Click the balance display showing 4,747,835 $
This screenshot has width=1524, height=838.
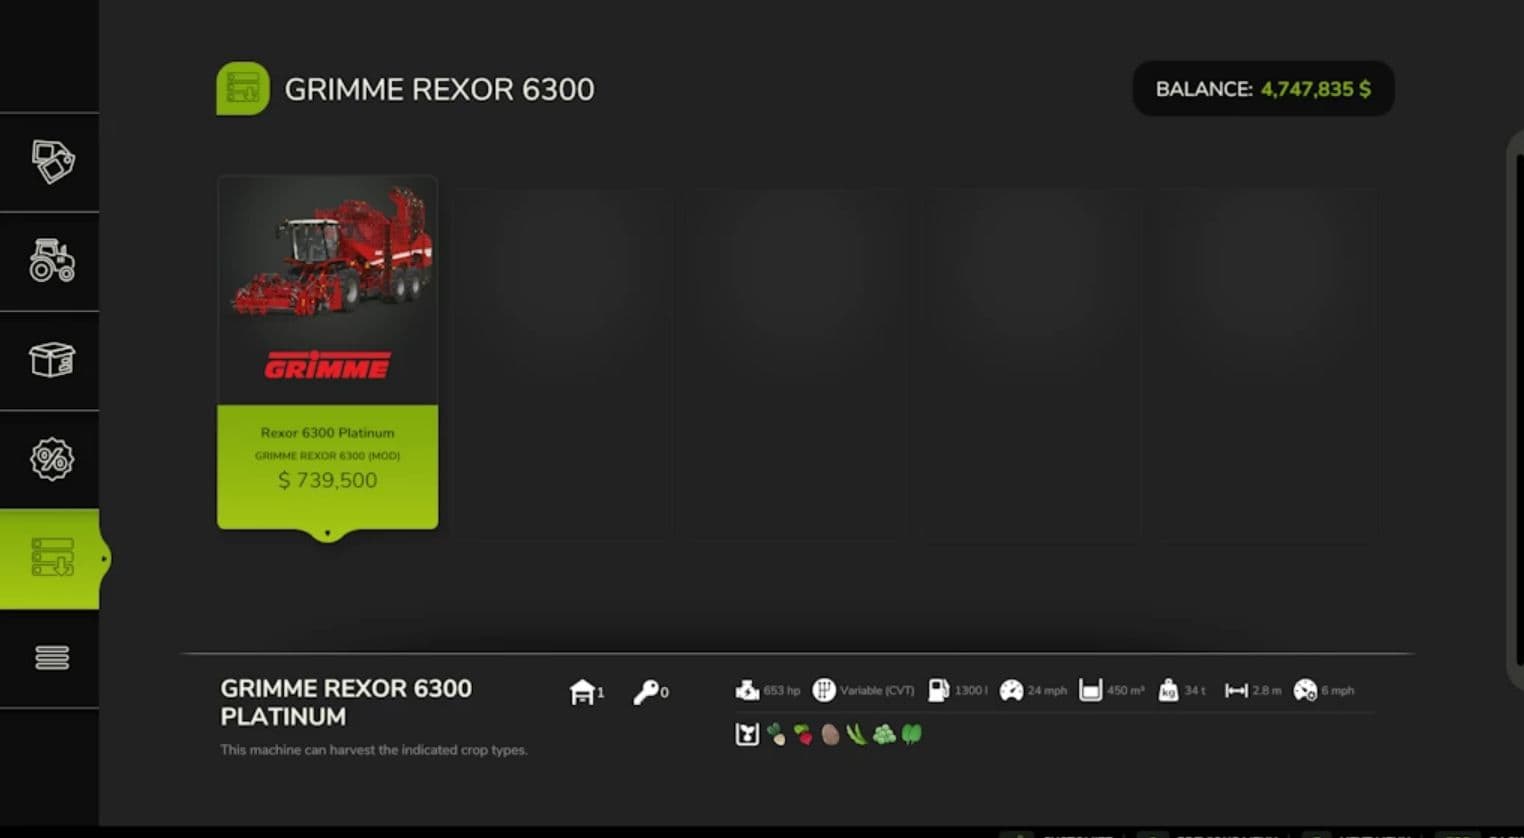(1262, 89)
